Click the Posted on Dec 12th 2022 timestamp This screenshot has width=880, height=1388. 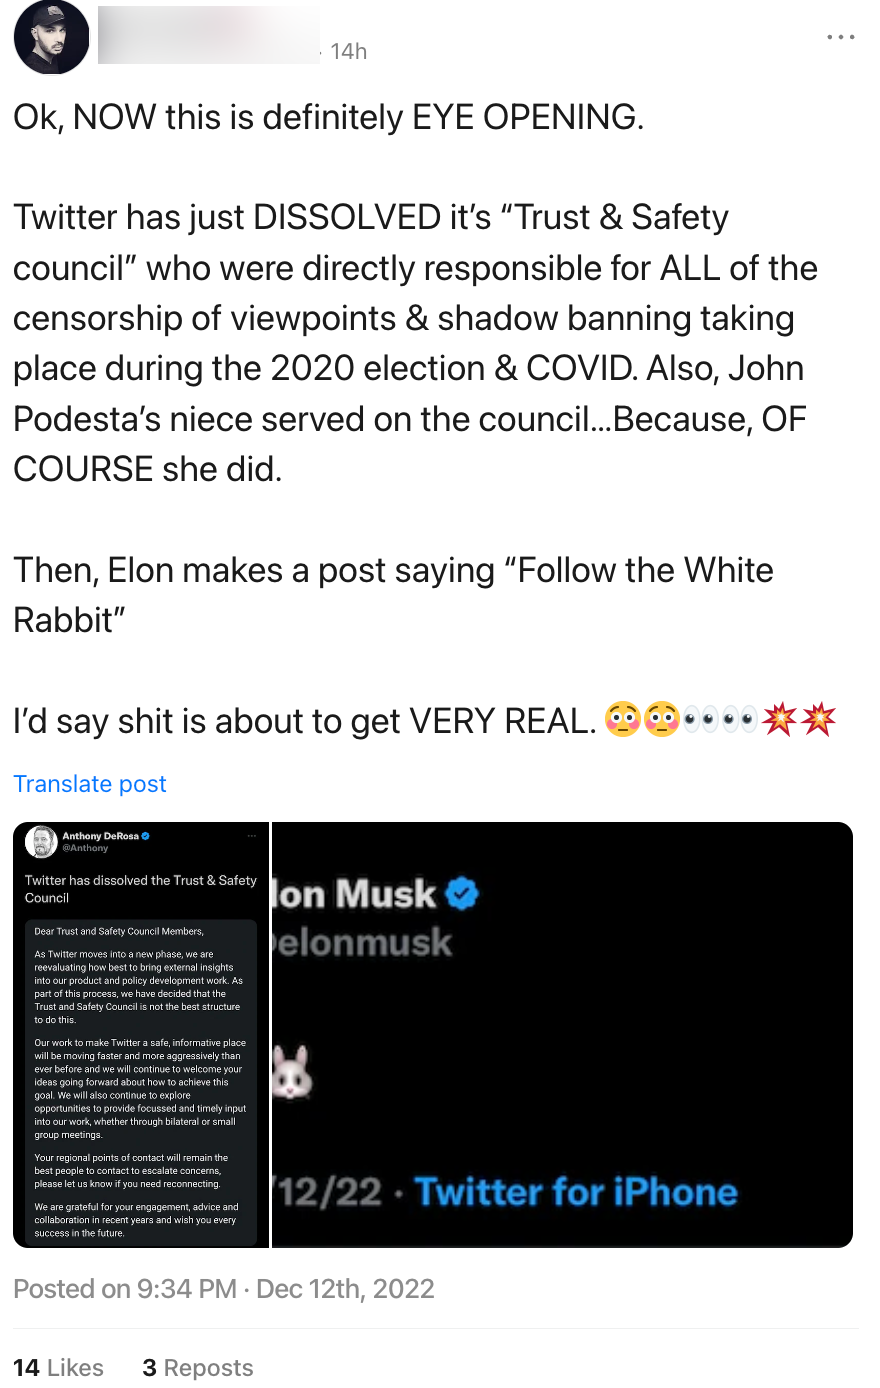point(224,1289)
